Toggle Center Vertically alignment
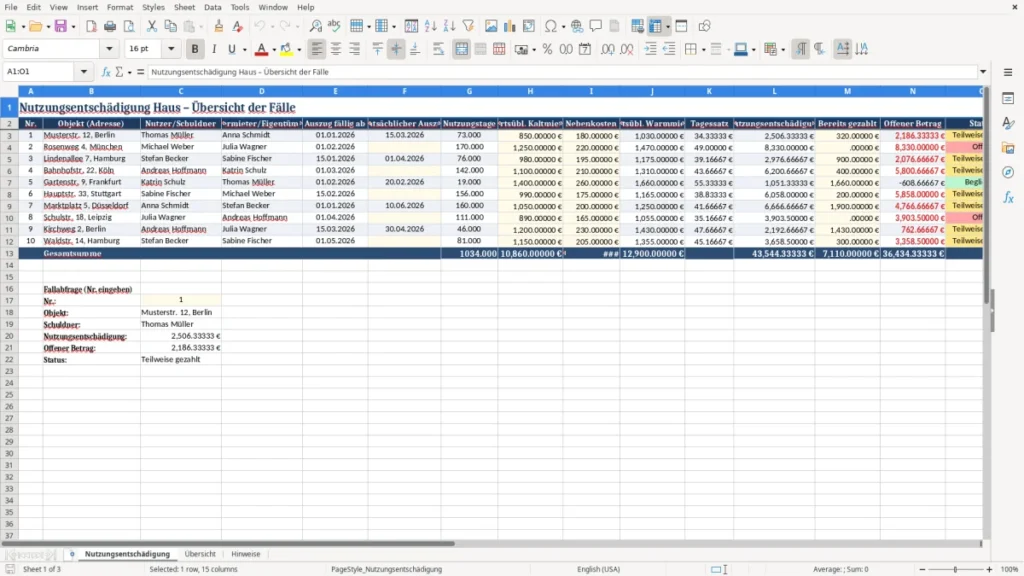1024x576 pixels. click(x=396, y=49)
